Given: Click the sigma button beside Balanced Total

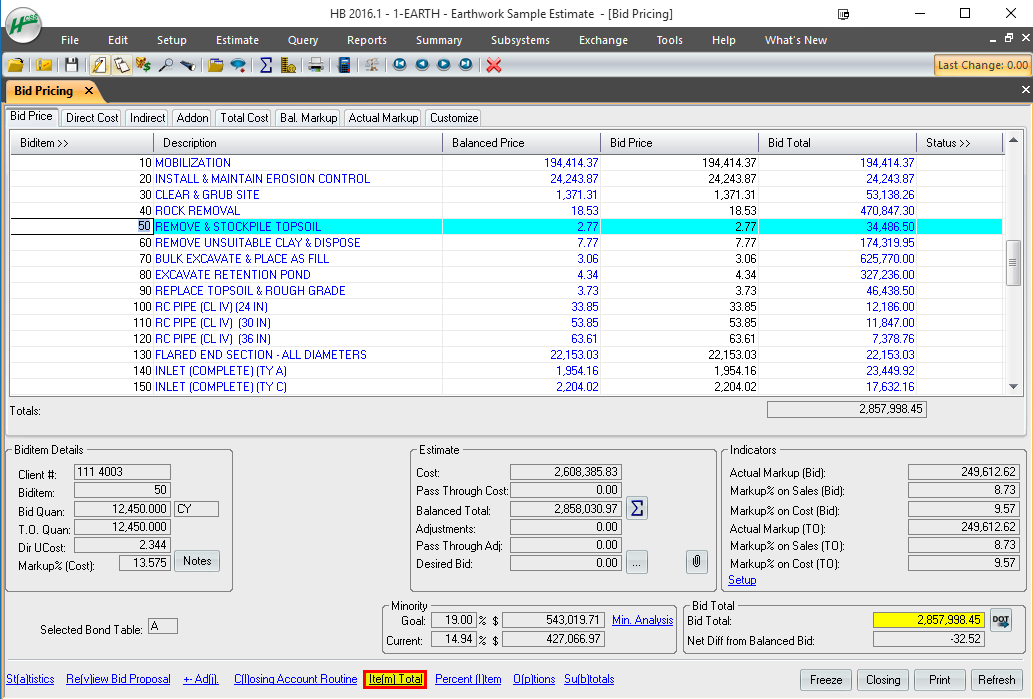Looking at the screenshot, I should point(637,508).
